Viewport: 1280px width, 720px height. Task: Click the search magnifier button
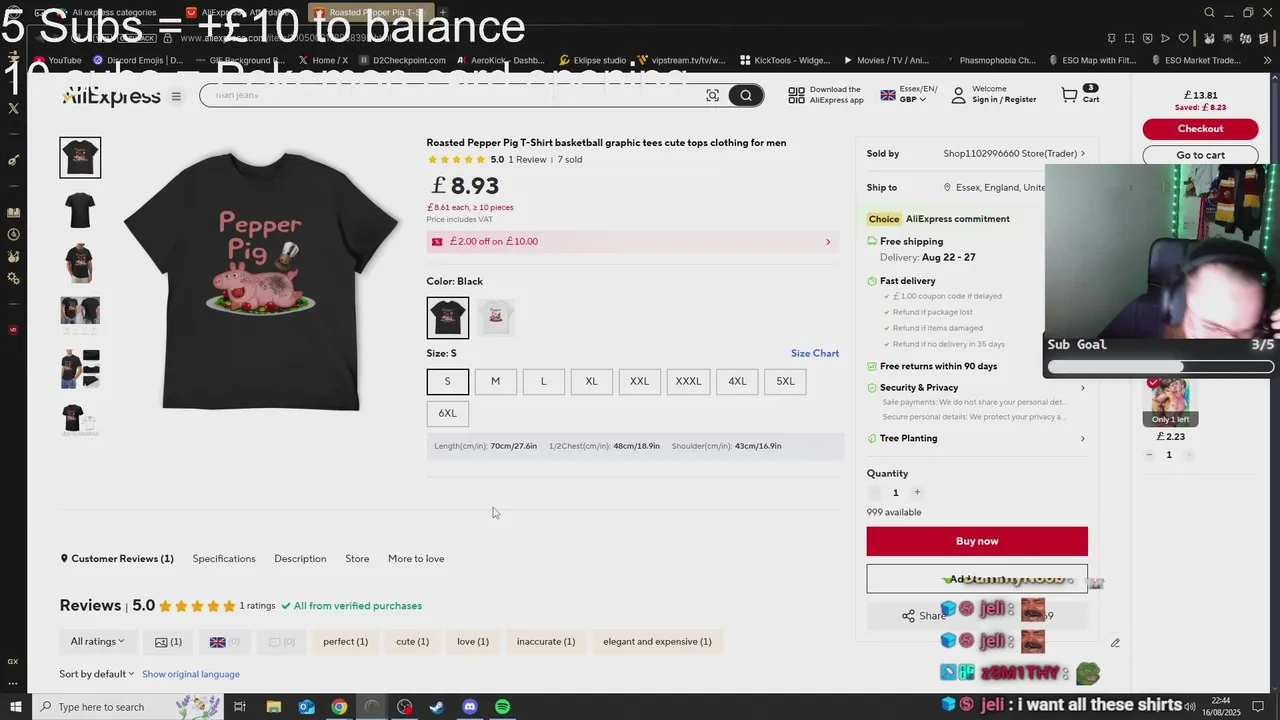(746, 95)
